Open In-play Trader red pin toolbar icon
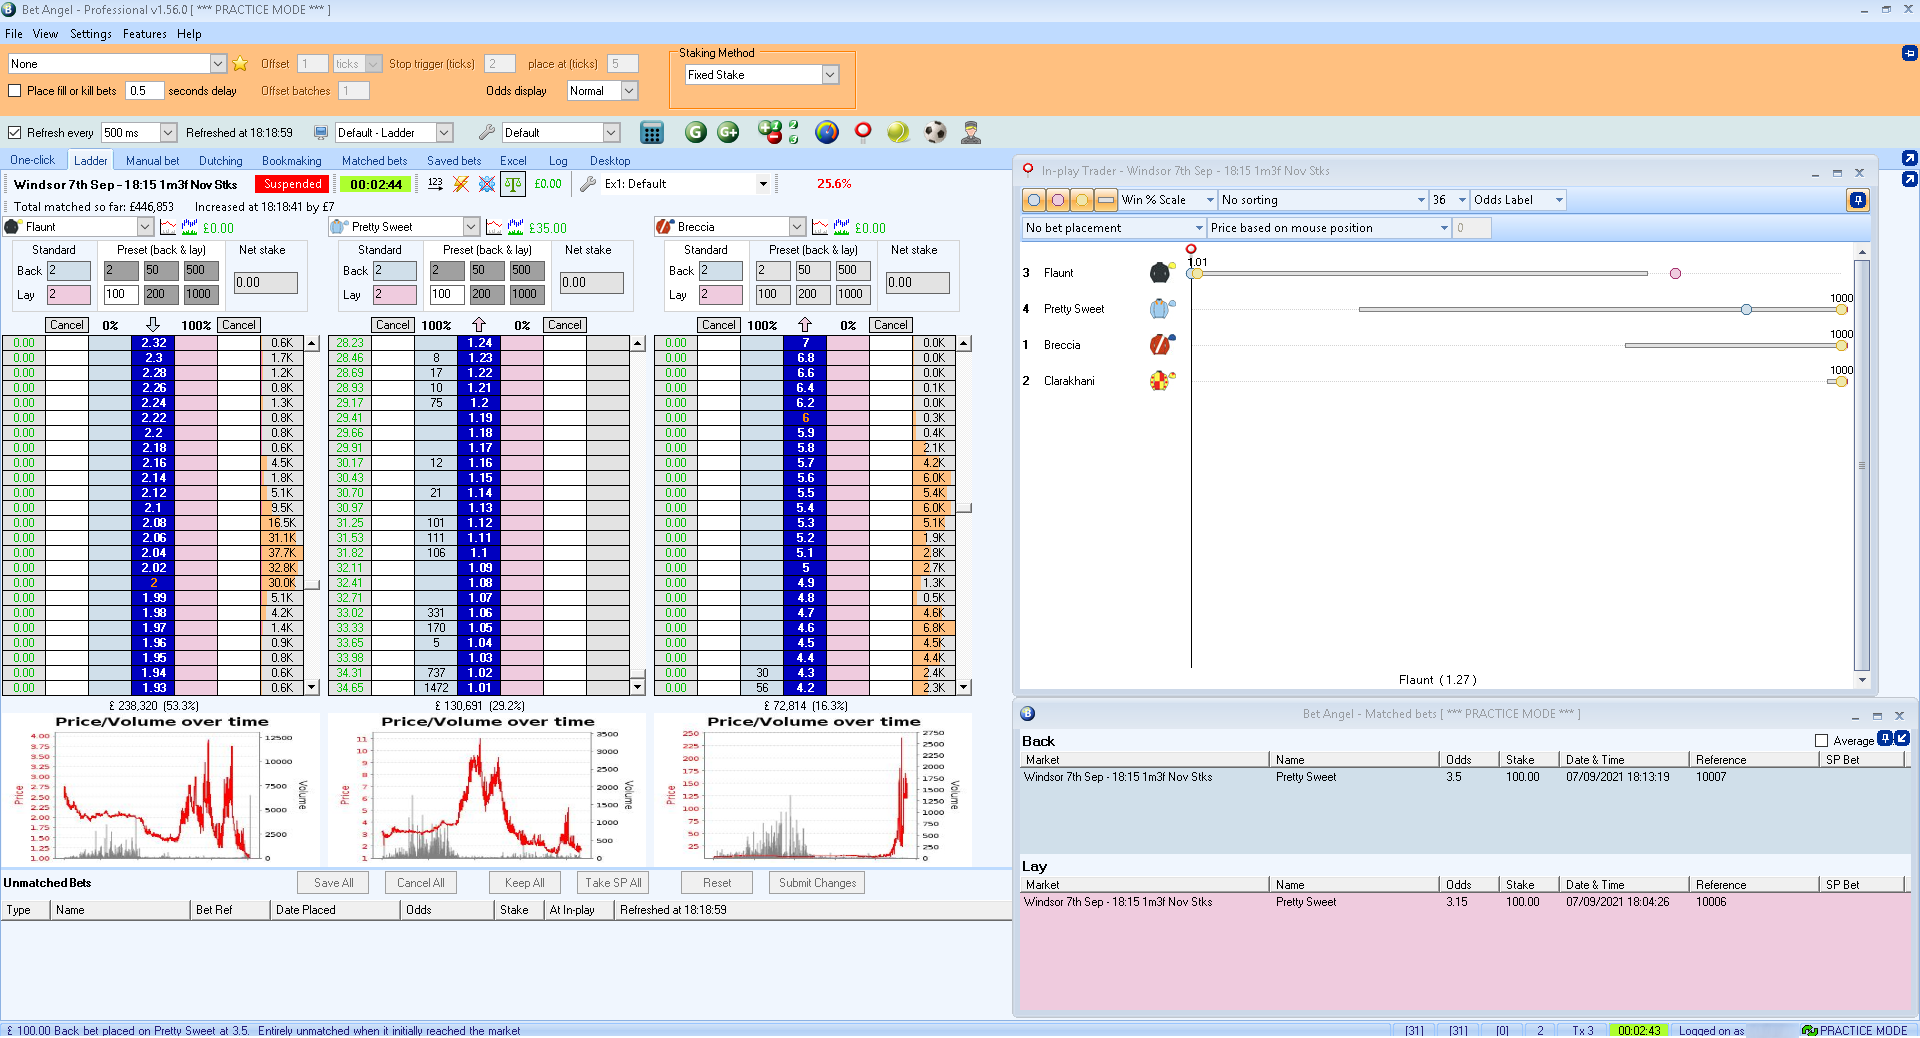The image size is (1920, 1038). pos(863,132)
